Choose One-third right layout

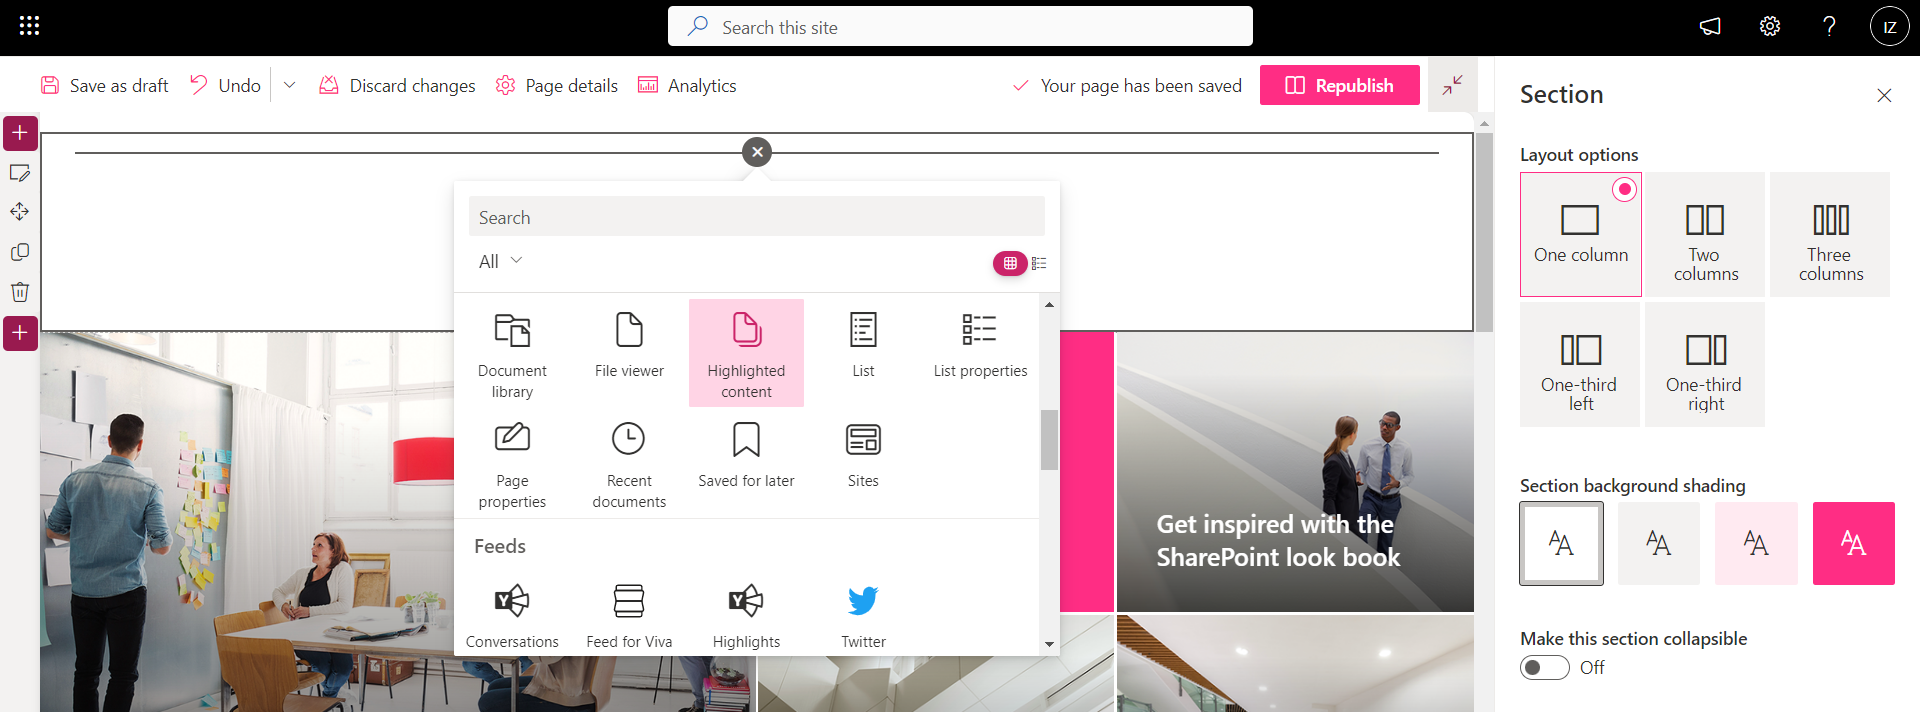click(x=1705, y=365)
